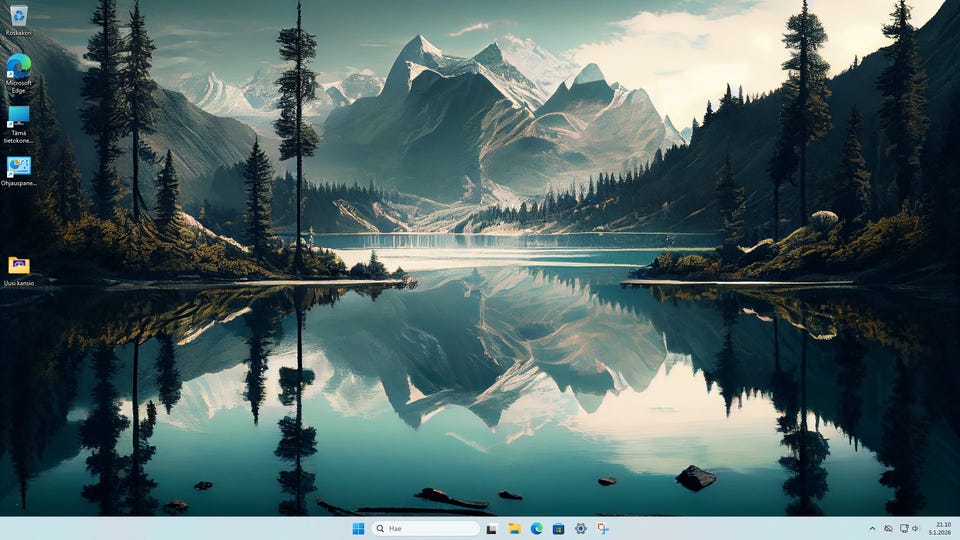
Task: Select the Tämä tietokone desktop icon
Action: coord(18,124)
